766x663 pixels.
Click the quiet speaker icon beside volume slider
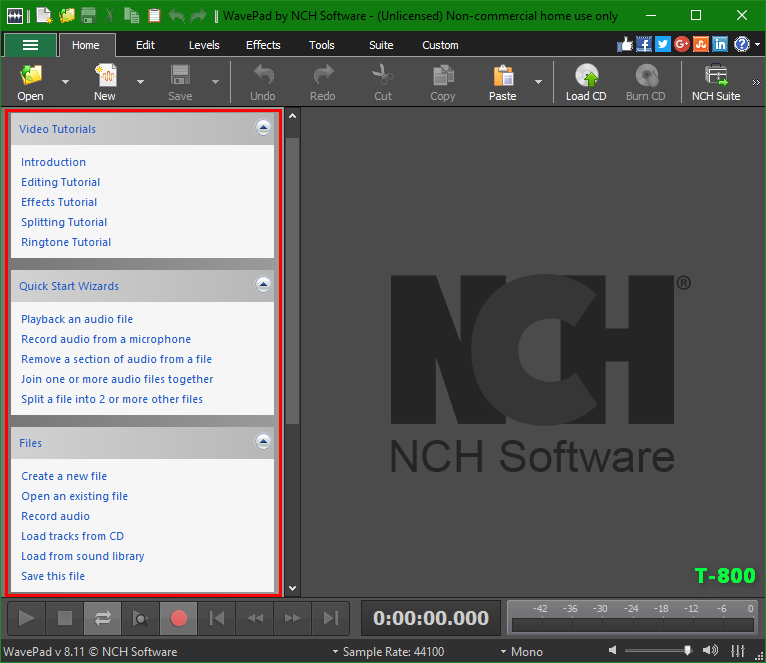pyautogui.click(x=613, y=650)
